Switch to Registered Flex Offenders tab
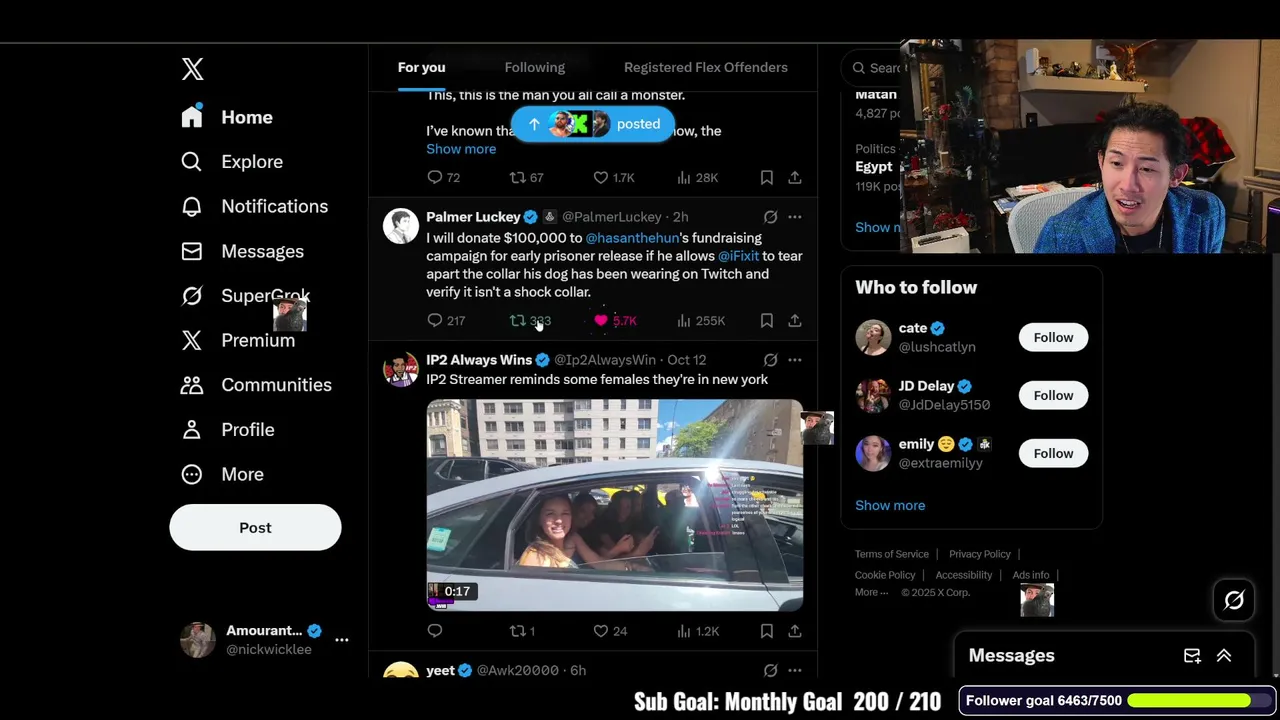Screen dimensions: 1280x720 706,67
